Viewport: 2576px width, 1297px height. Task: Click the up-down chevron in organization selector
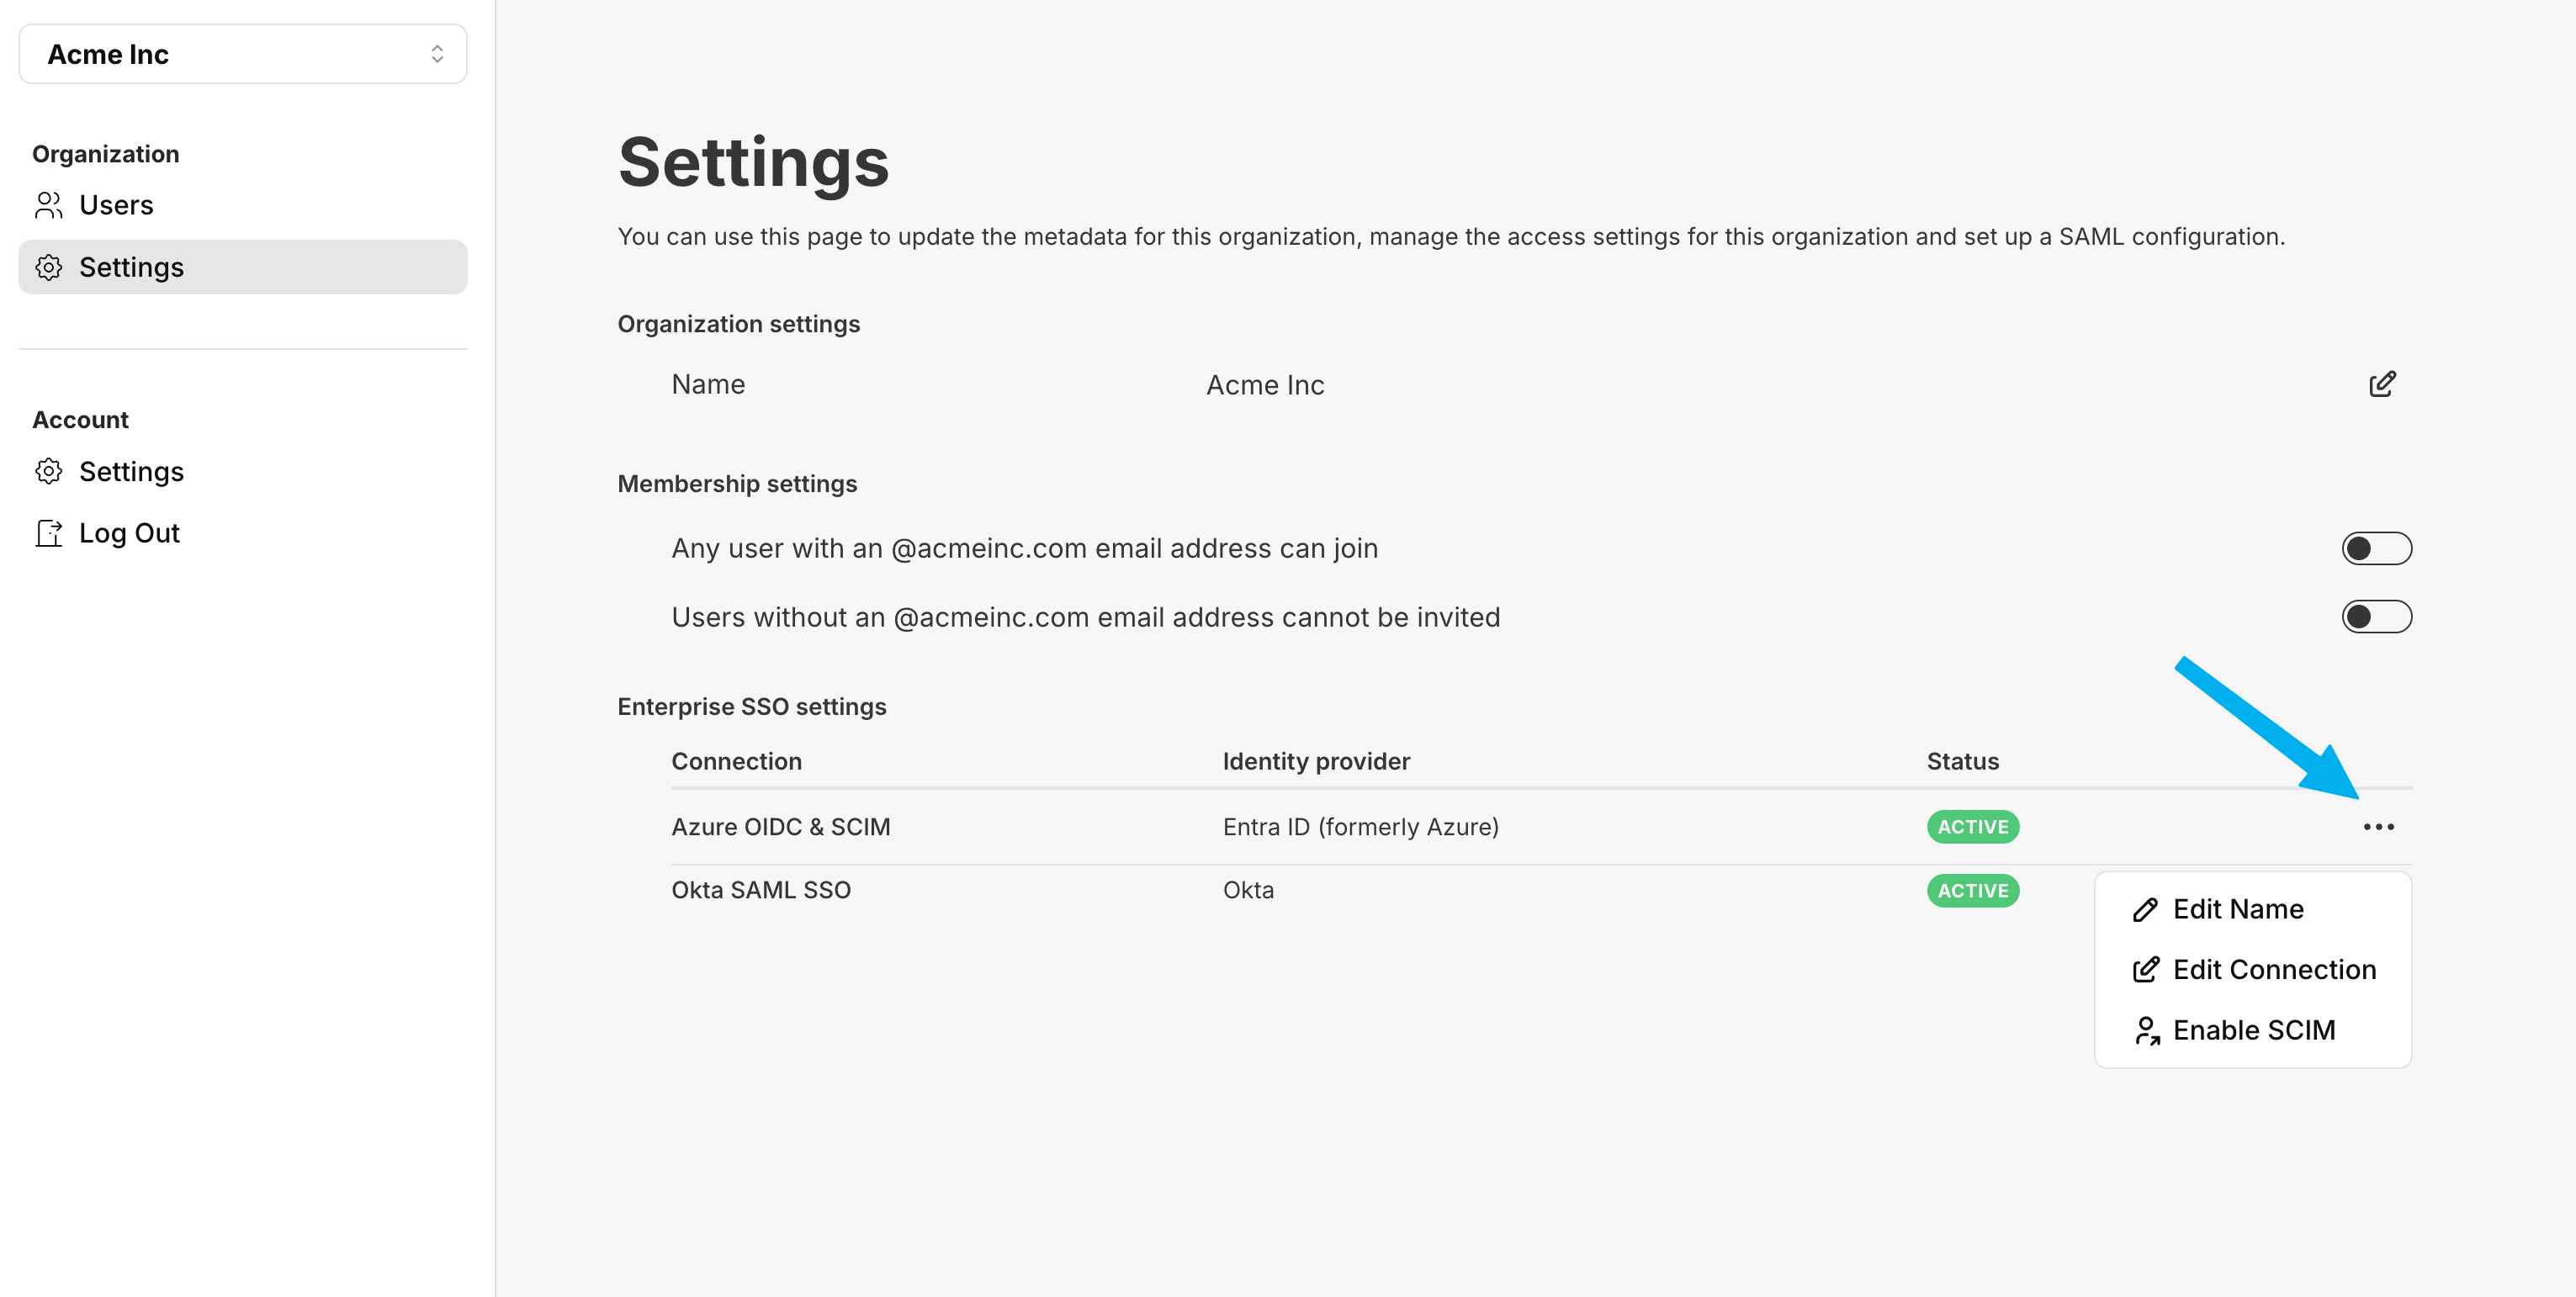(x=437, y=54)
